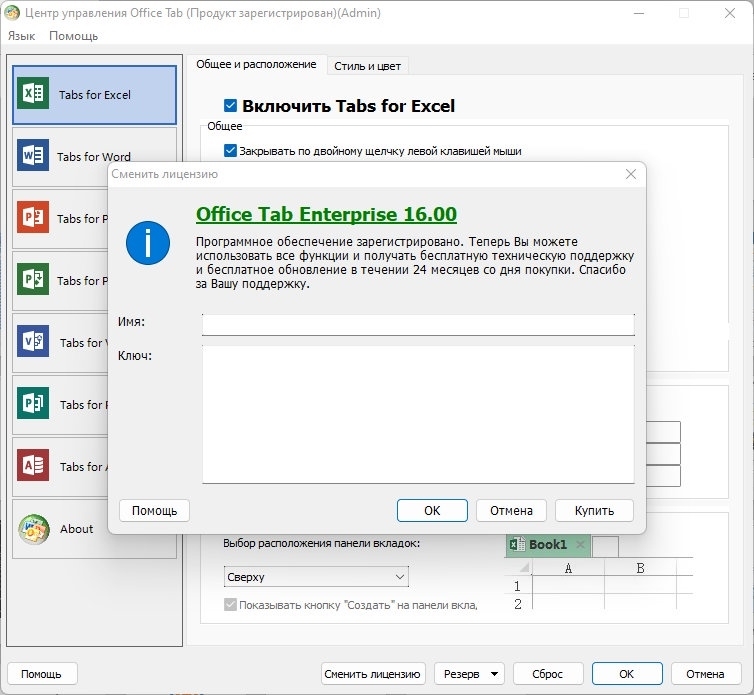Image resolution: width=754 pixels, height=695 pixels.
Task: Click the Book1 preview tab
Action: 548,545
